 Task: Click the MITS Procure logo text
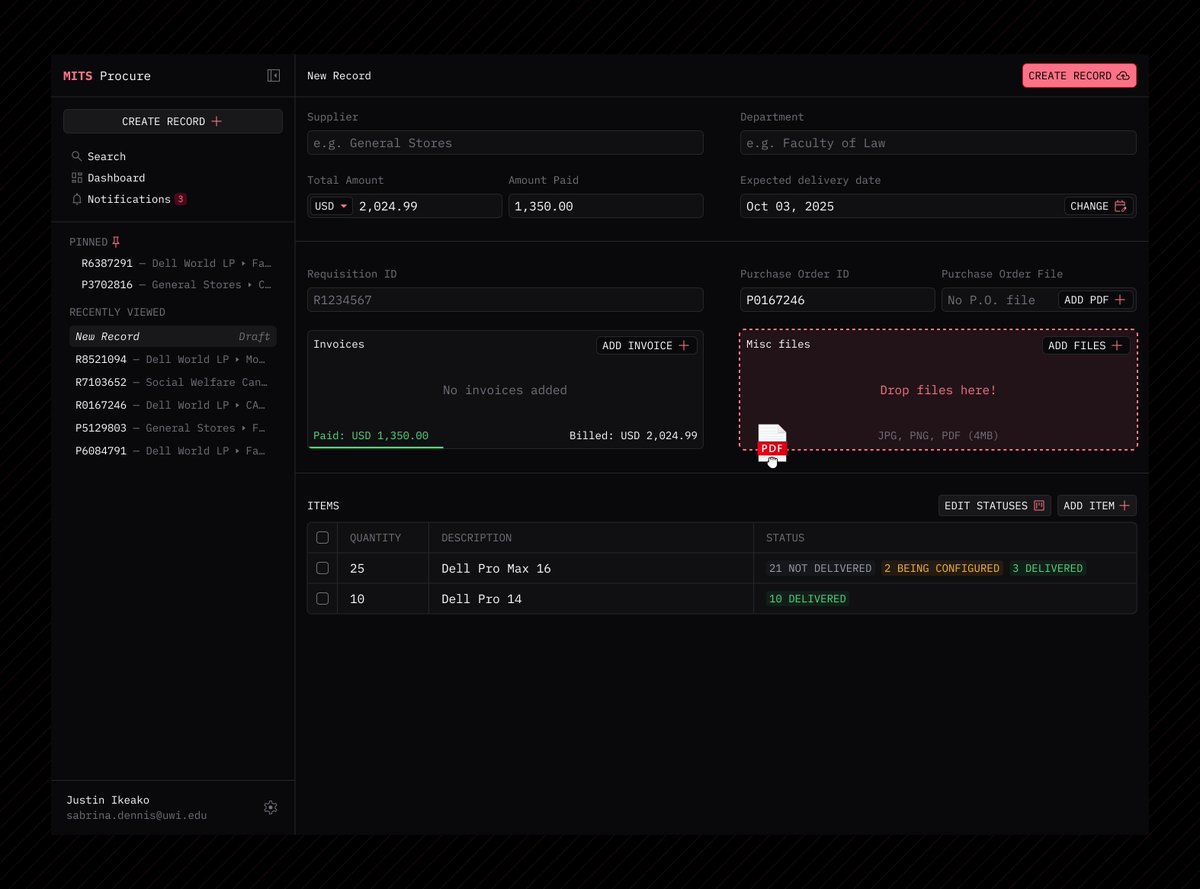pos(107,76)
